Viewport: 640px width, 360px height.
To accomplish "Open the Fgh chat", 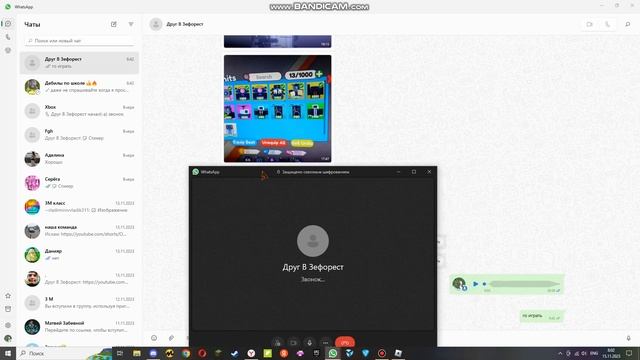I will tap(80, 135).
